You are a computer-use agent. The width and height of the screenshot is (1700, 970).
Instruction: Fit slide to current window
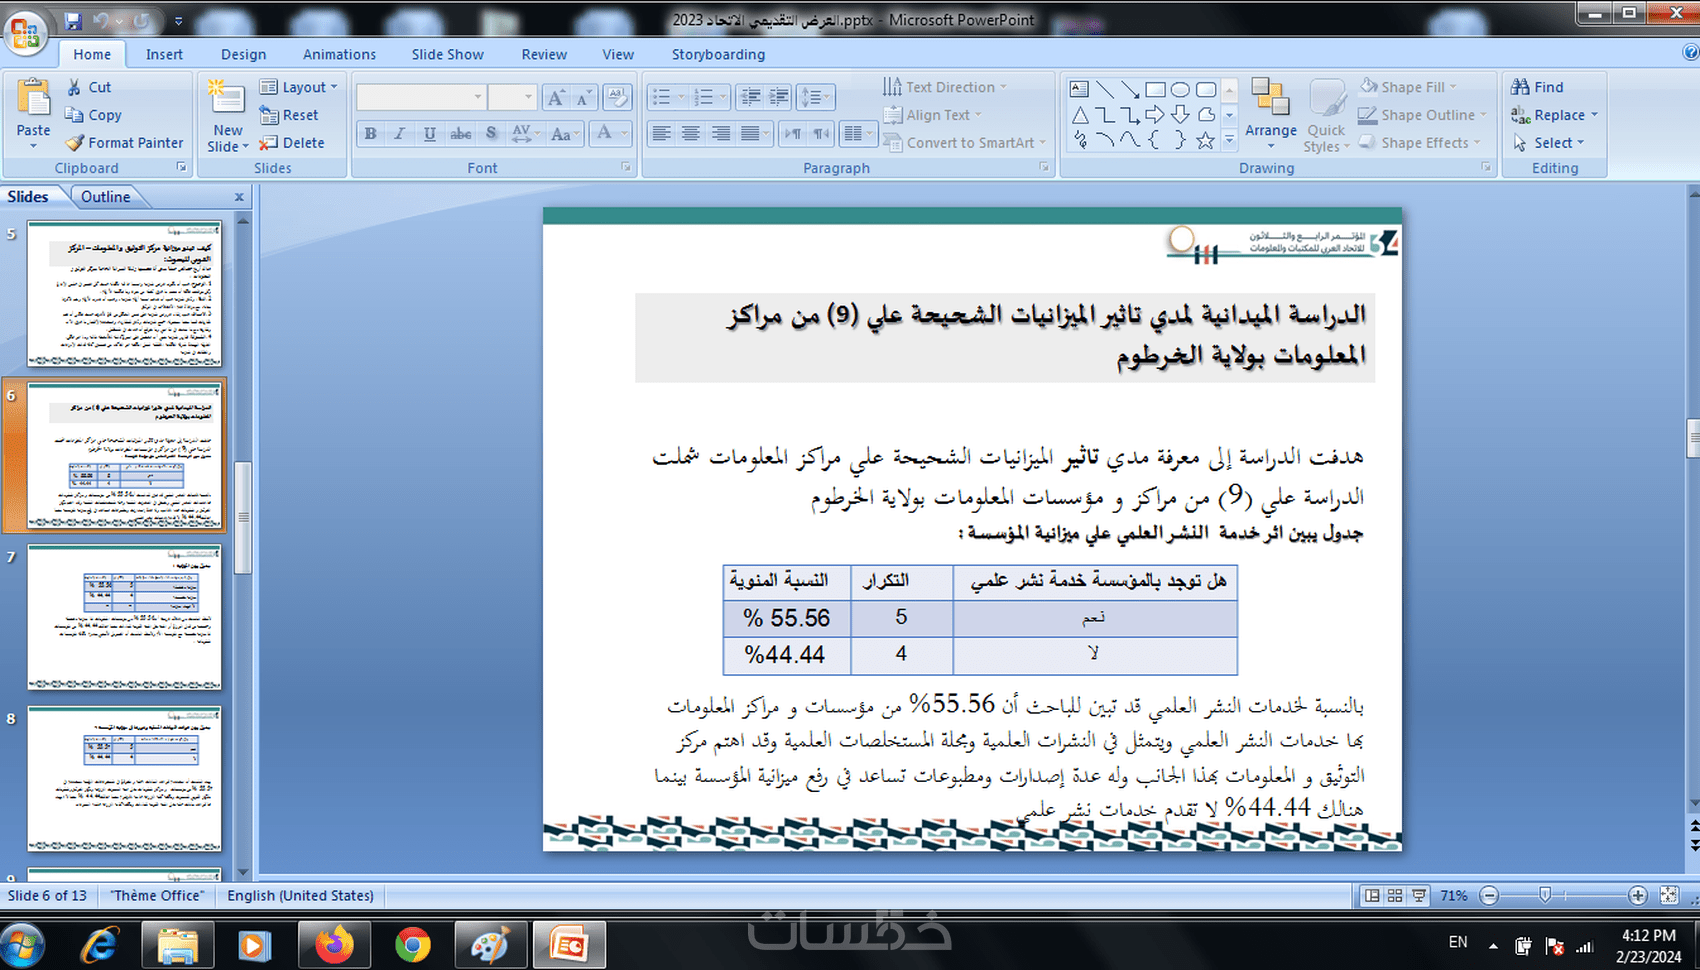1669,896
